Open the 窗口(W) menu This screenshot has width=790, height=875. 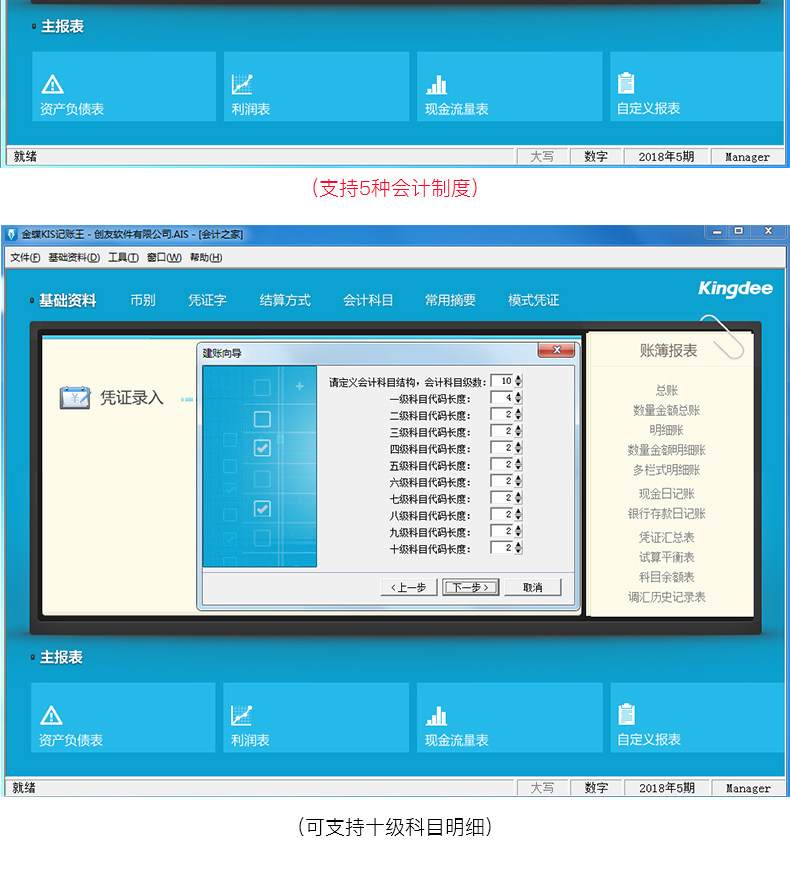click(x=164, y=257)
